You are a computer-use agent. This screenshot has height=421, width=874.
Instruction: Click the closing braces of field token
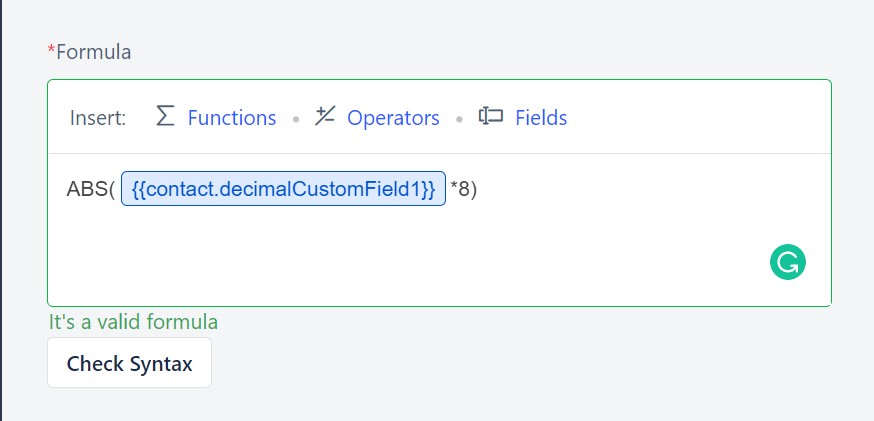[428, 189]
